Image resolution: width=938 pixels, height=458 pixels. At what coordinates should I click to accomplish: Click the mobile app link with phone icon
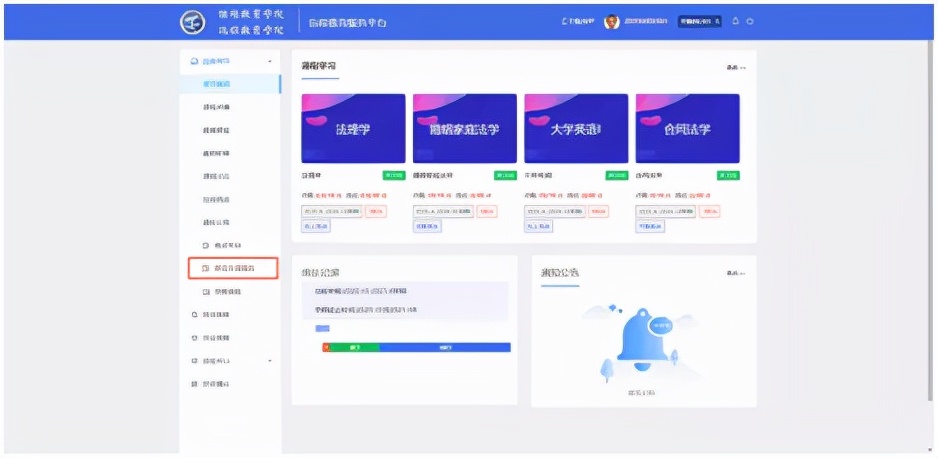[x=578, y=22]
